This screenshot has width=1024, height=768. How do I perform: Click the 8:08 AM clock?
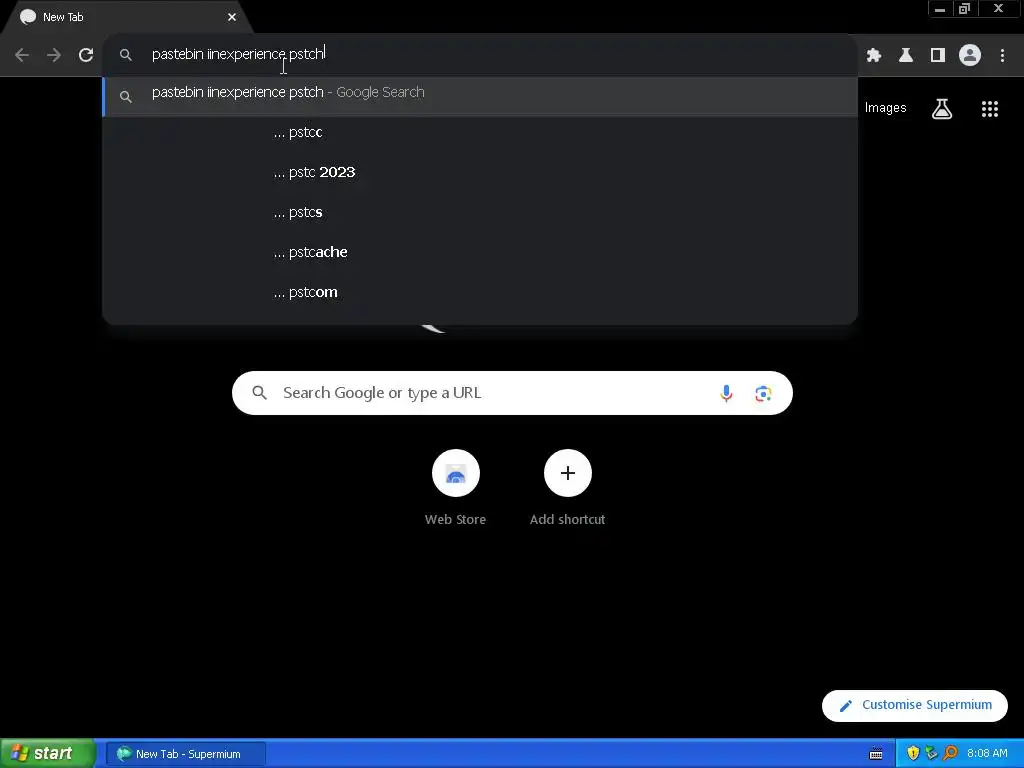click(987, 754)
